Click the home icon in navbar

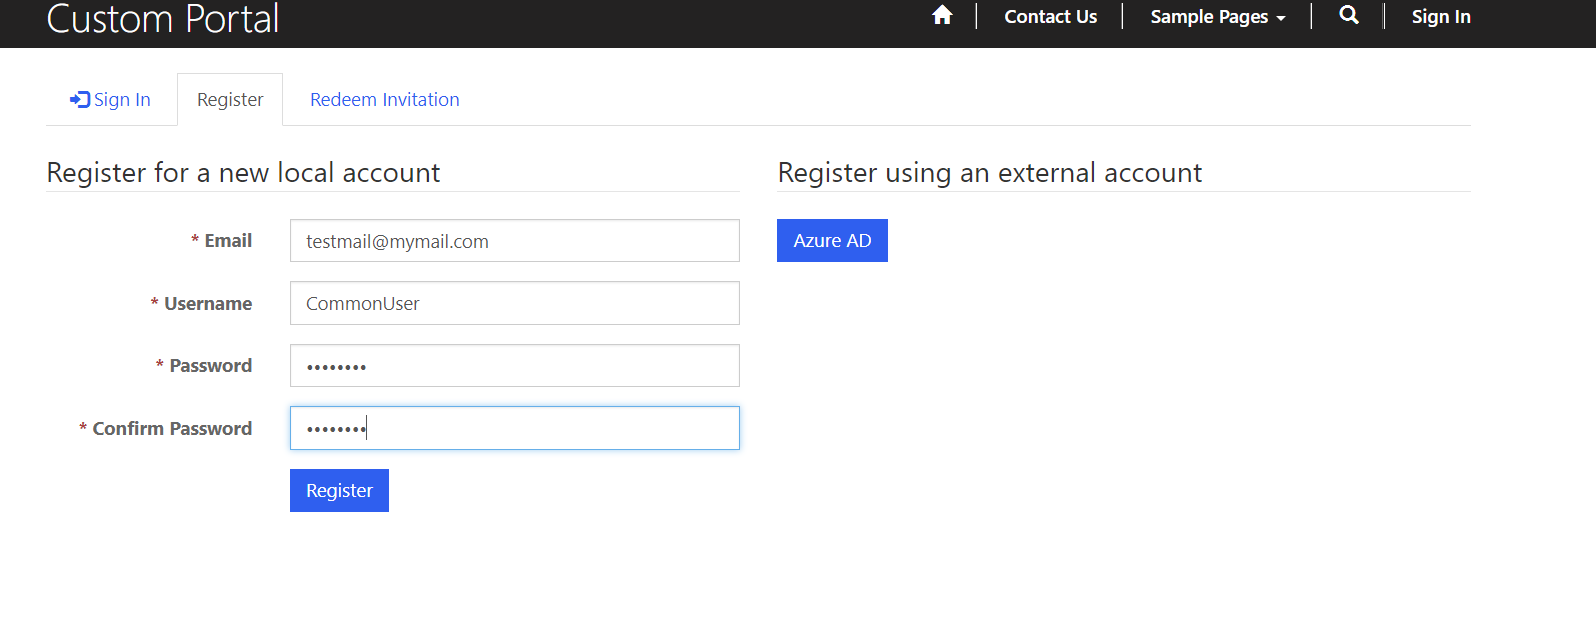pyautogui.click(x=942, y=15)
